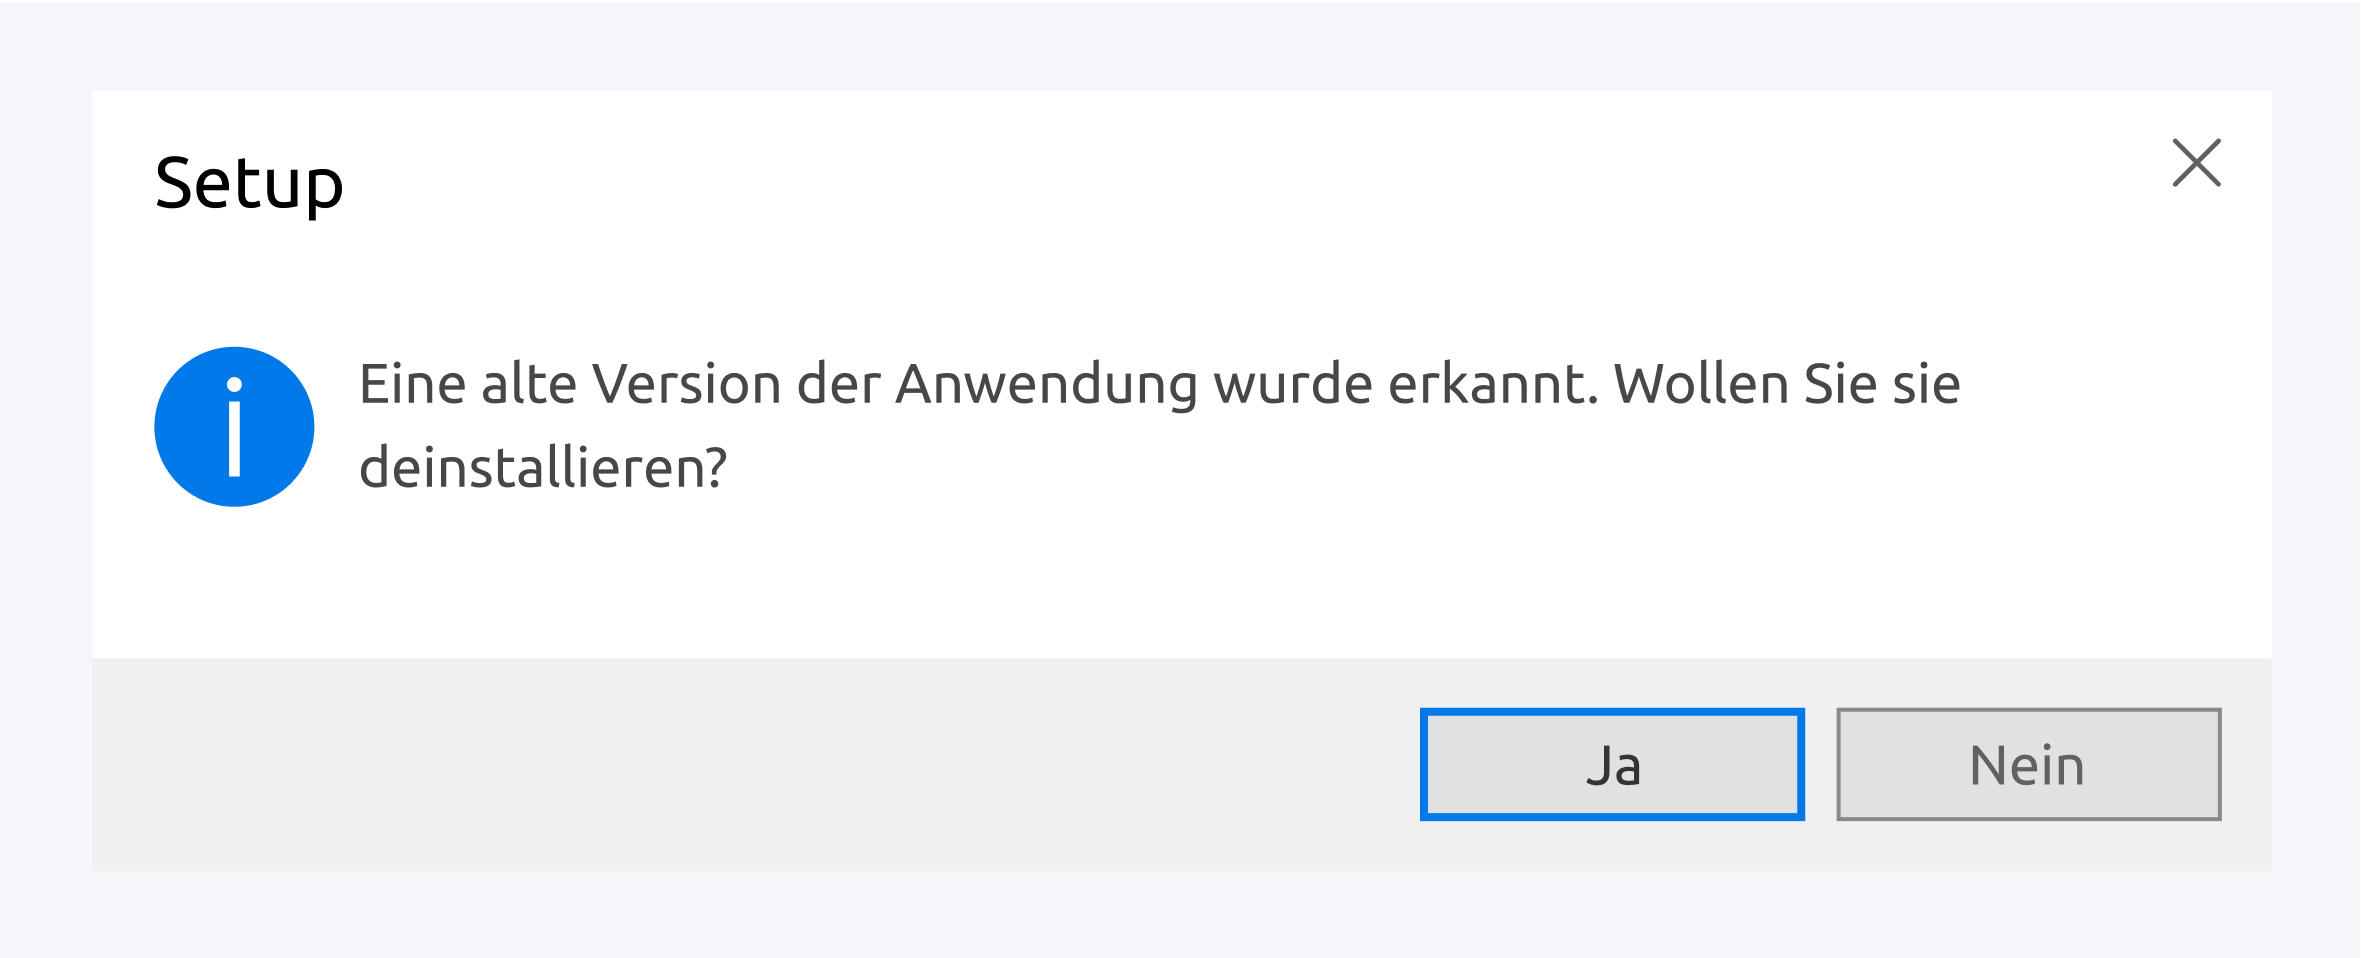Viewport: 2361px width, 958px height.
Task: Click the Setup dialog title
Action: [x=249, y=184]
